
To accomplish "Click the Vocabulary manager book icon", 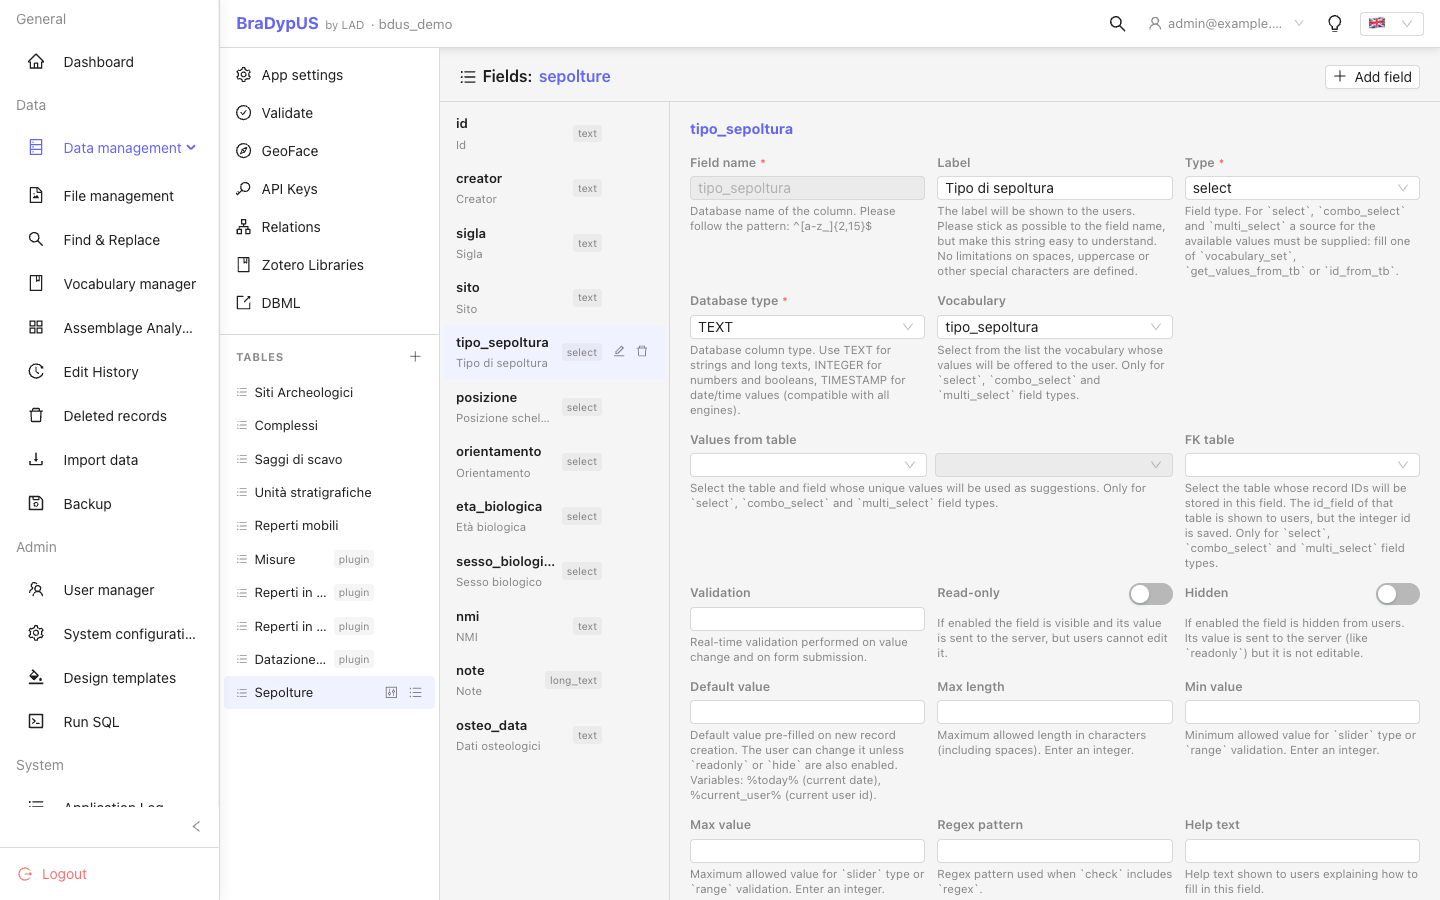I will 36,284.
